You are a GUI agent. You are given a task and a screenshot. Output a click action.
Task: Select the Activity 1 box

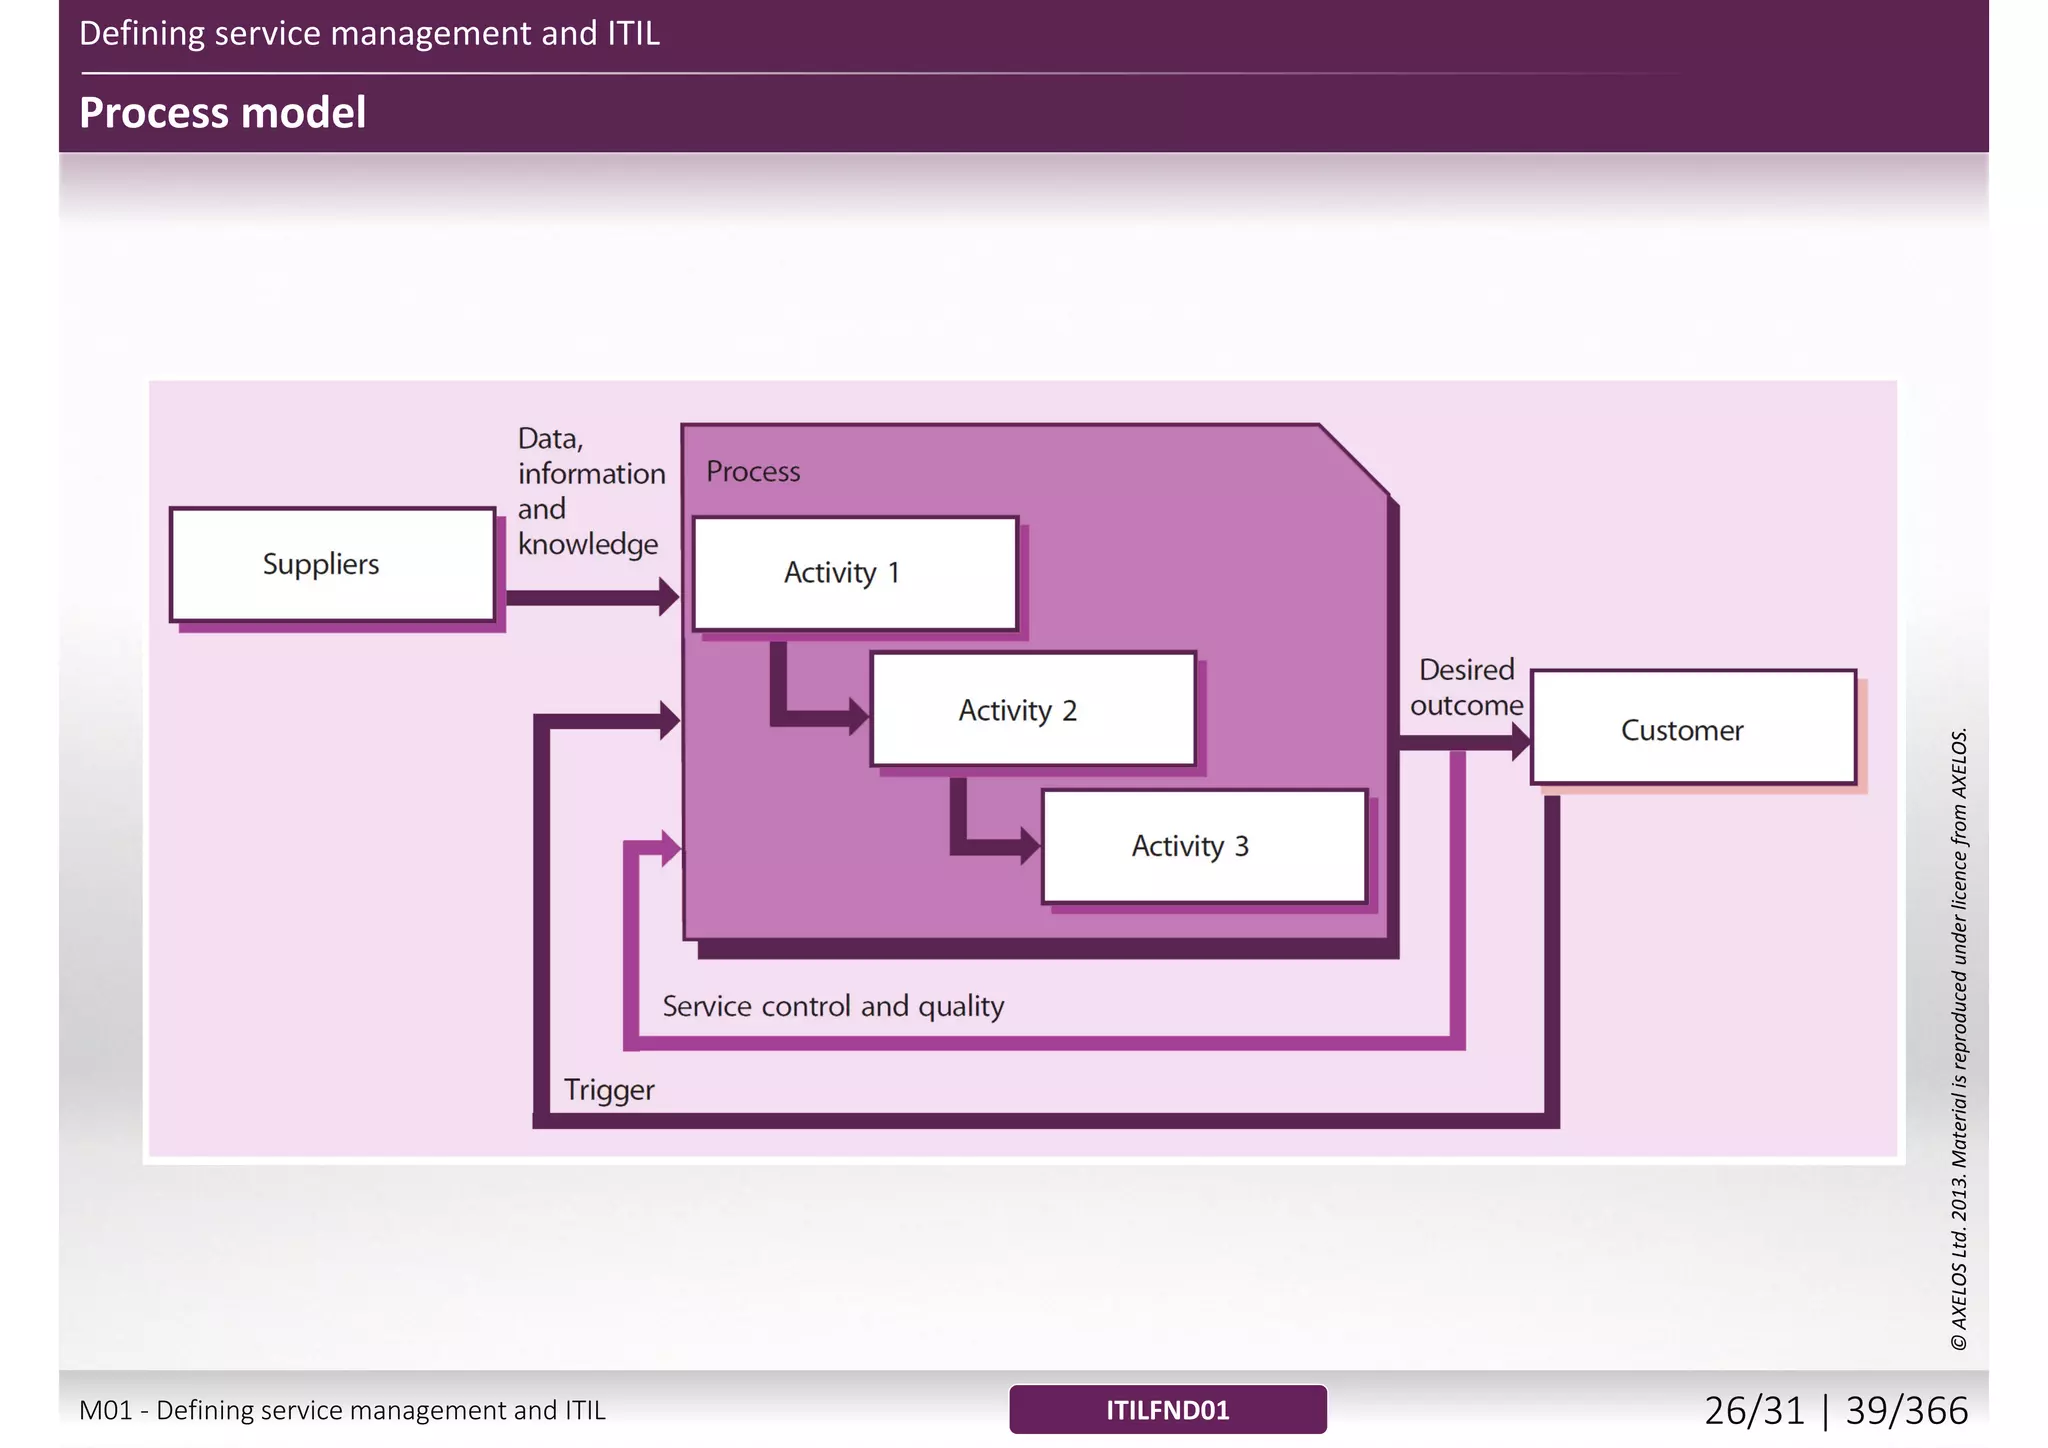tap(855, 573)
